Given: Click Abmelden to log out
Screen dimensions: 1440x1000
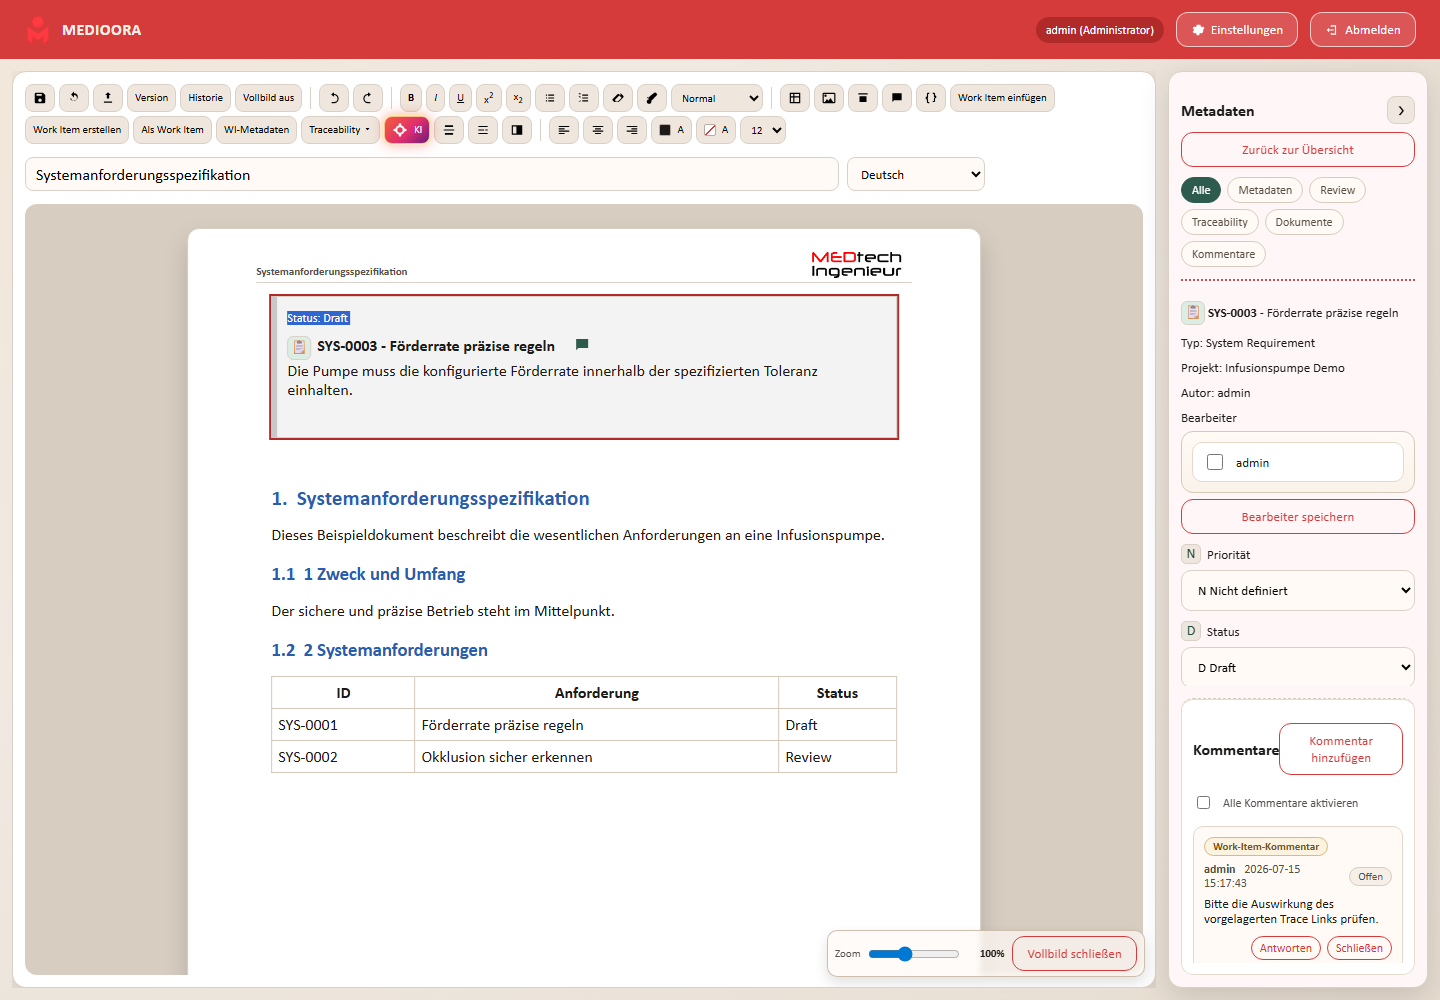Looking at the screenshot, I should coord(1363,30).
